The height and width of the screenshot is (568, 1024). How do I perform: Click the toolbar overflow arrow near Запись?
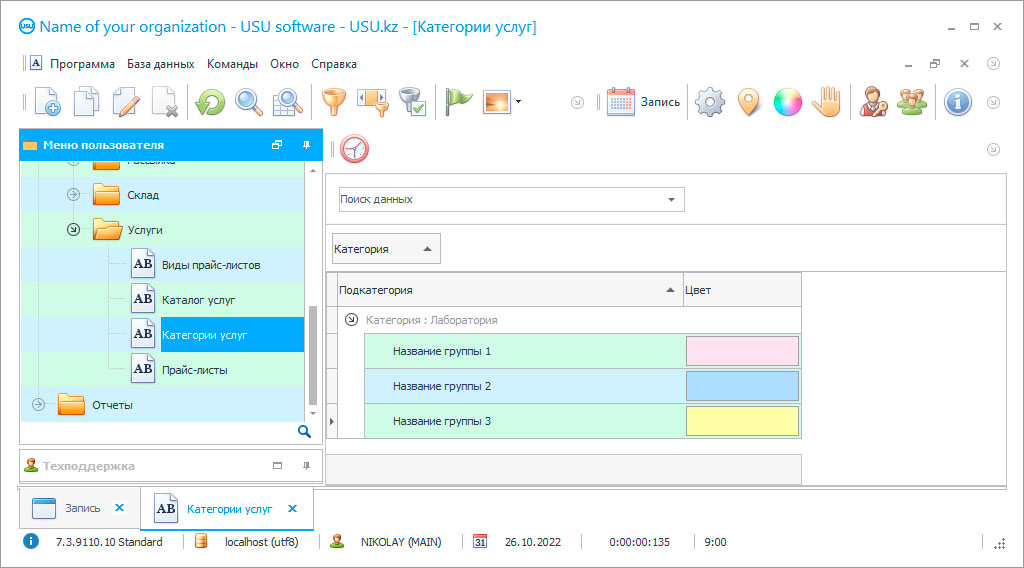pos(577,103)
